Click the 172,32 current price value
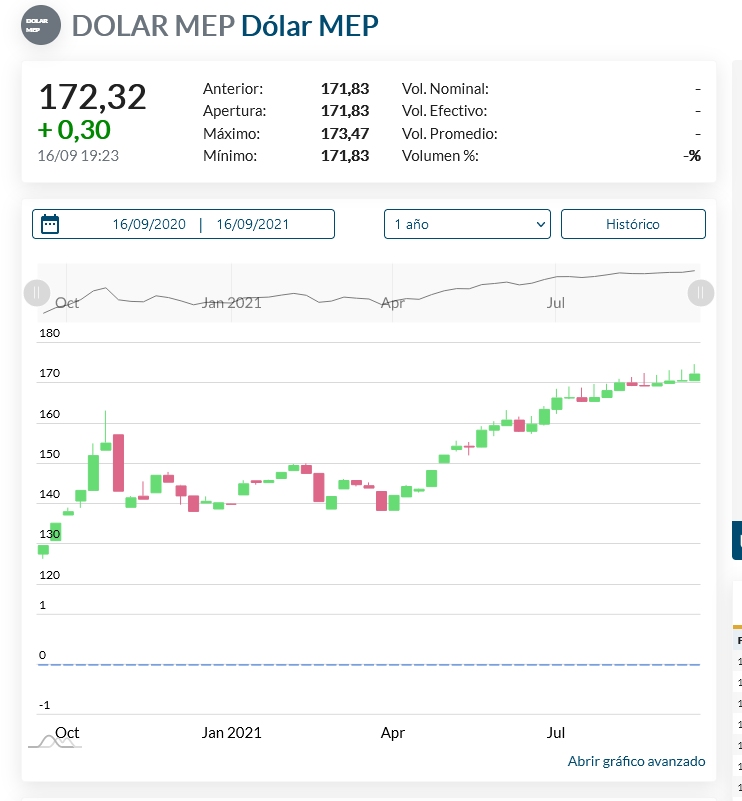Image resolution: width=742 pixels, height=801 pixels. [92, 97]
